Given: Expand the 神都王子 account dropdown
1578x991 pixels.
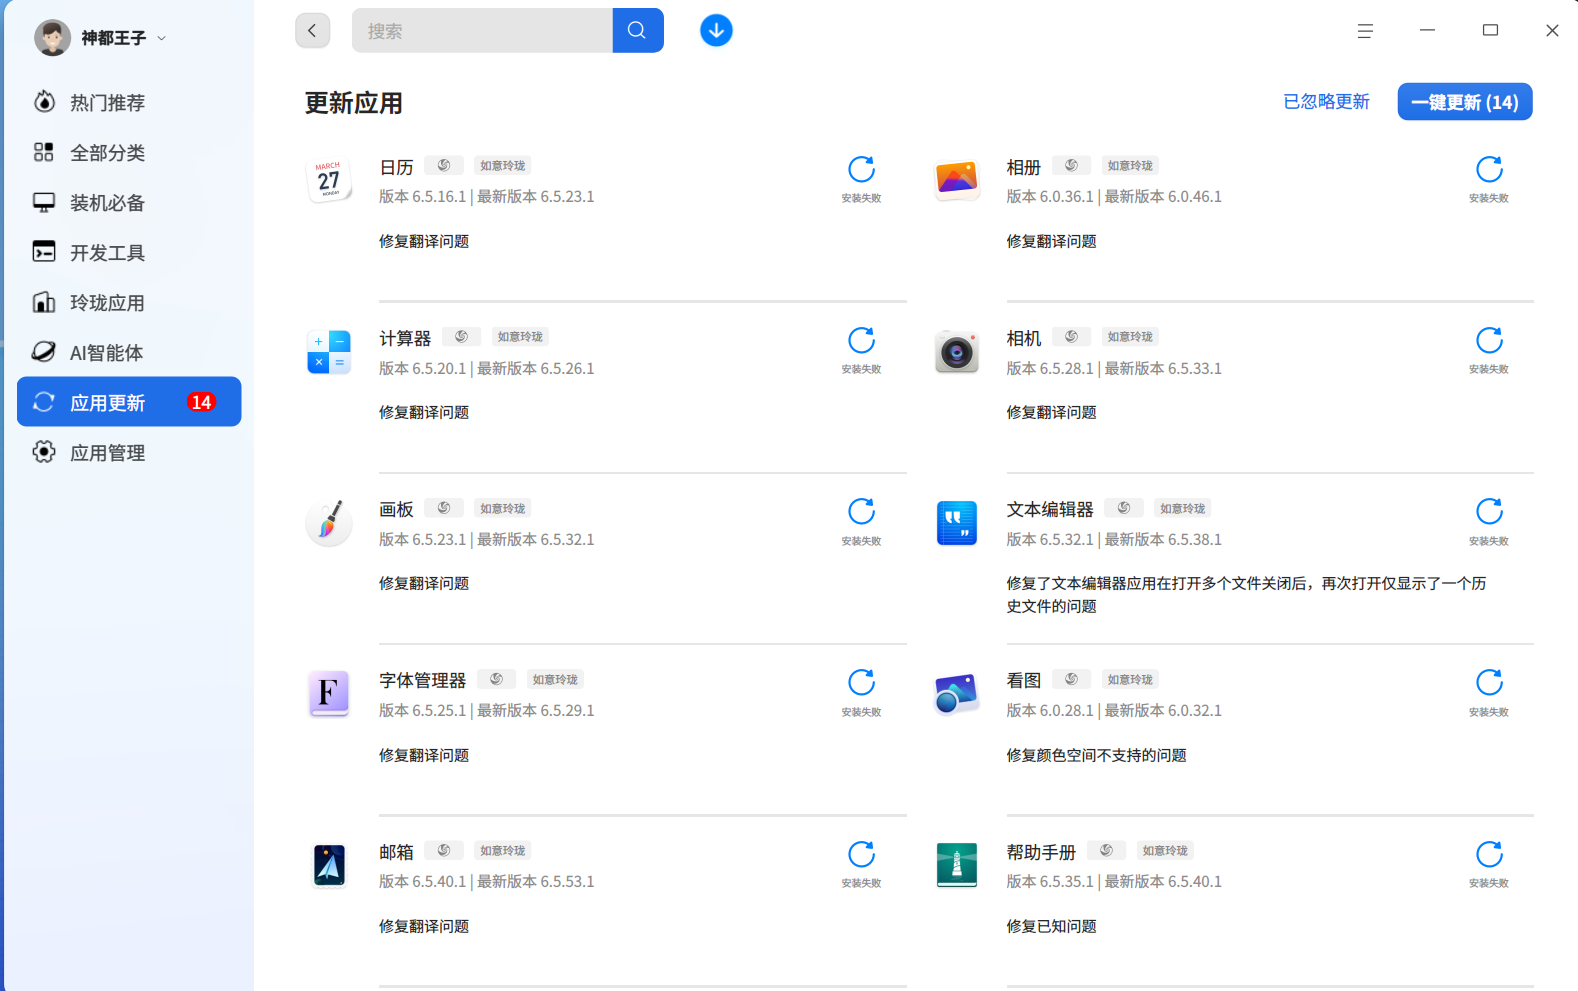Looking at the screenshot, I should [x=161, y=38].
